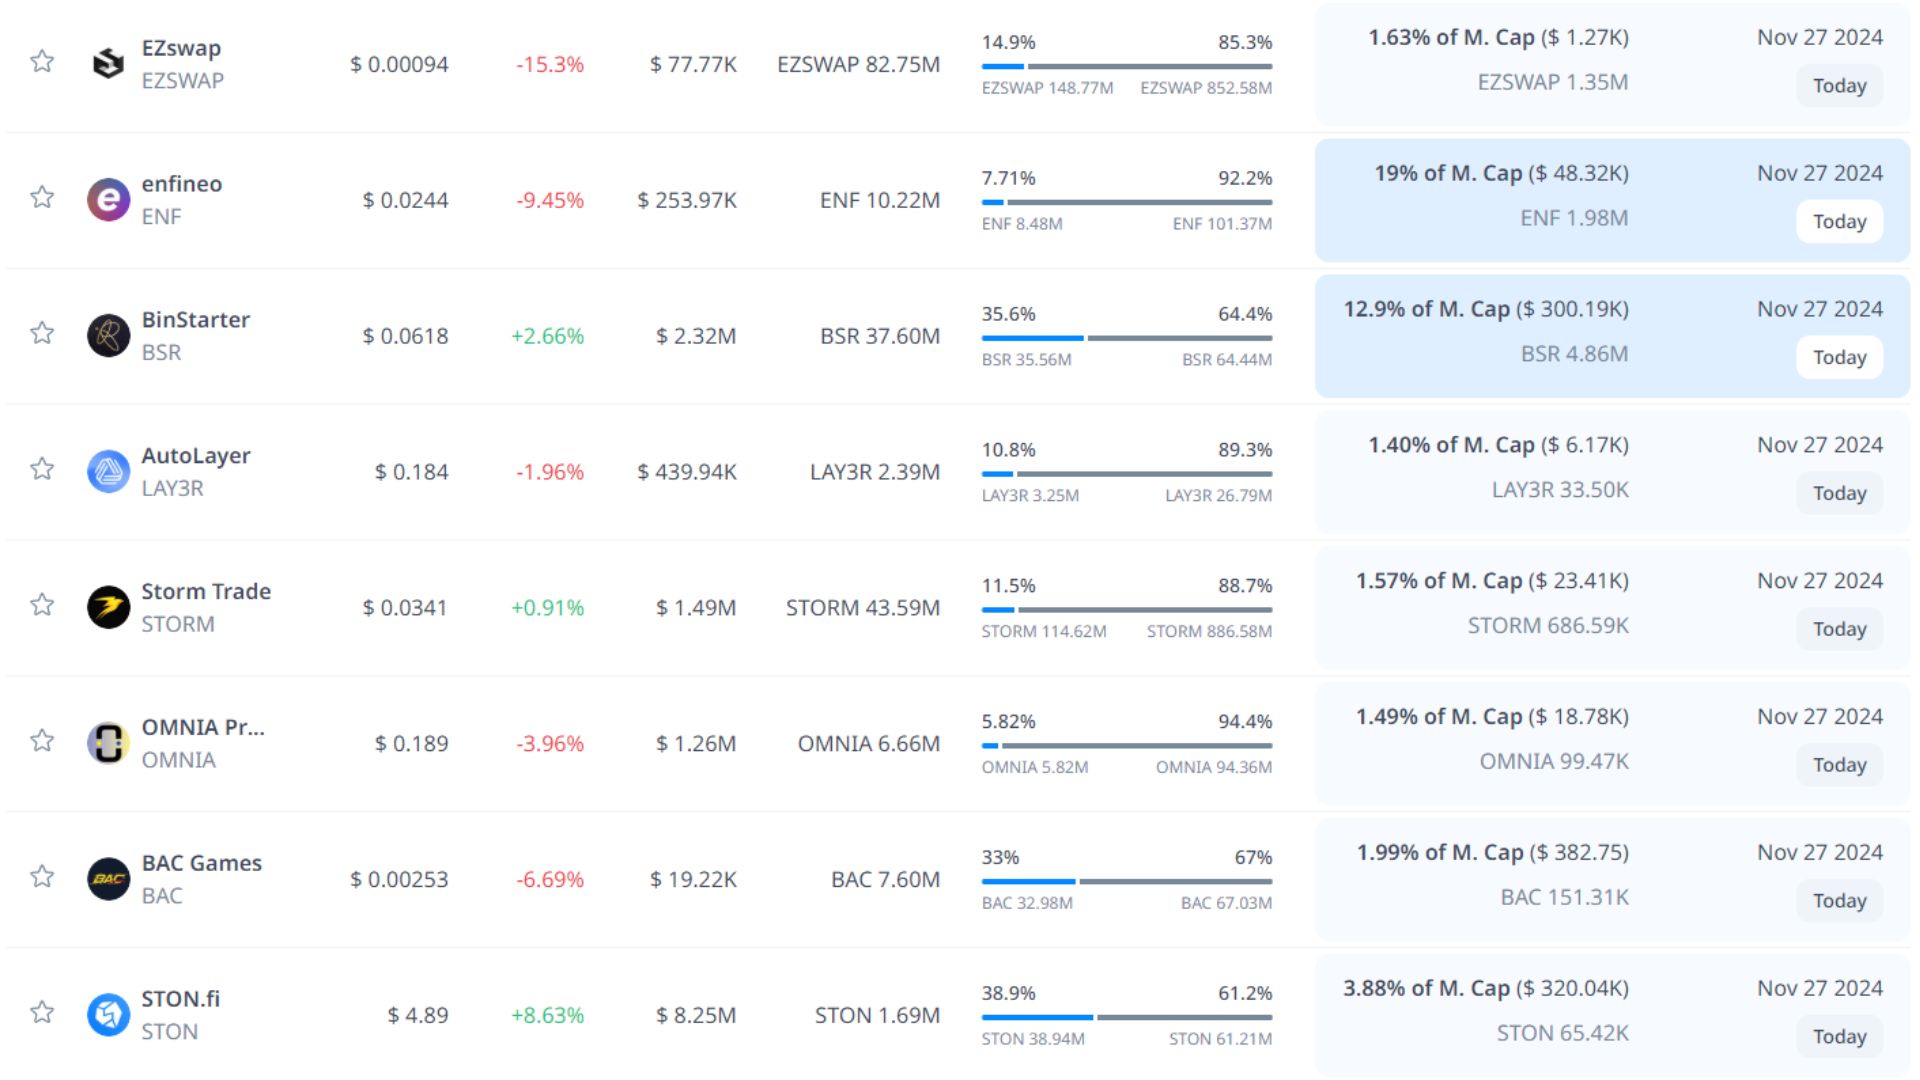Click the Today button in enfineo row
The width and height of the screenshot is (1920, 1080).
click(x=1838, y=222)
